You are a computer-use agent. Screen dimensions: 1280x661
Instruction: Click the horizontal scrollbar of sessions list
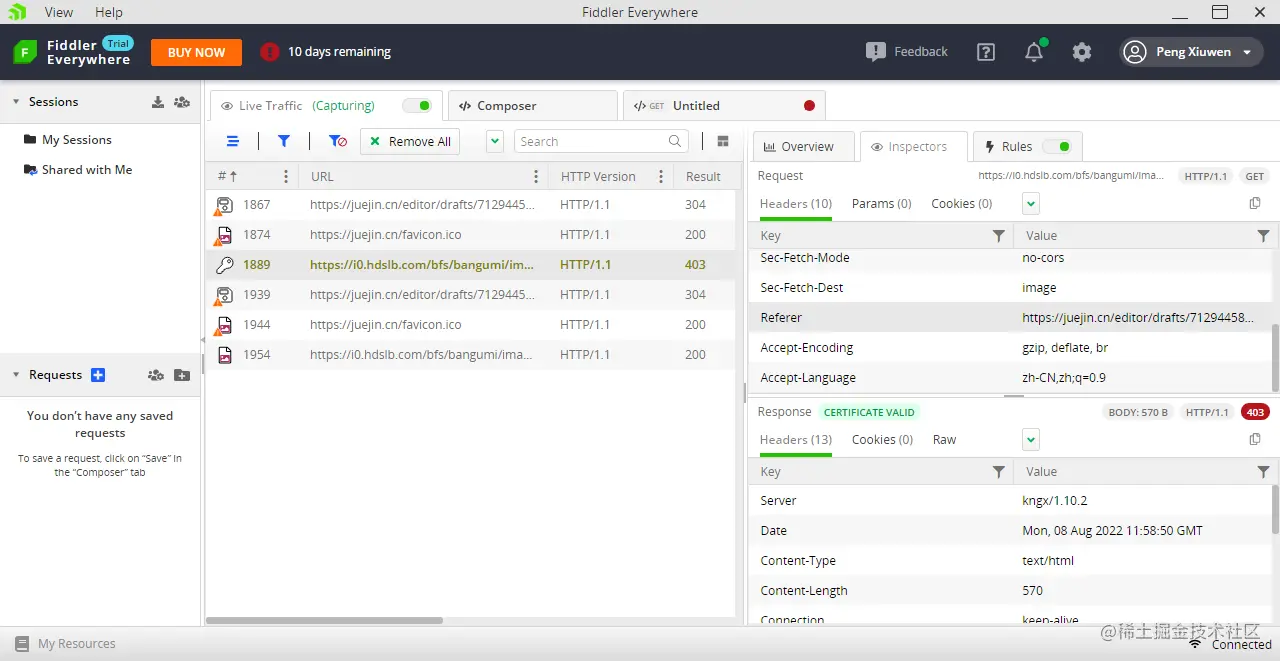coord(325,620)
